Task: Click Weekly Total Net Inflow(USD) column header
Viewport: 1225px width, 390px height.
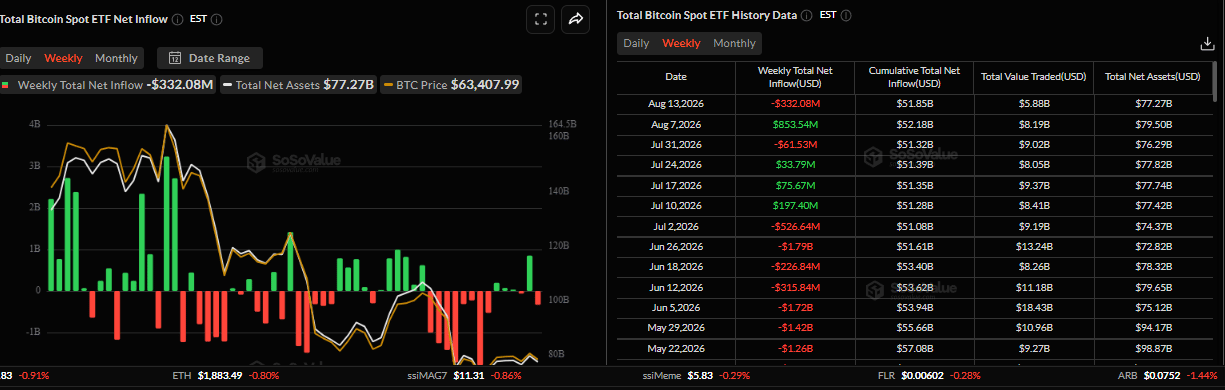Action: [796, 76]
